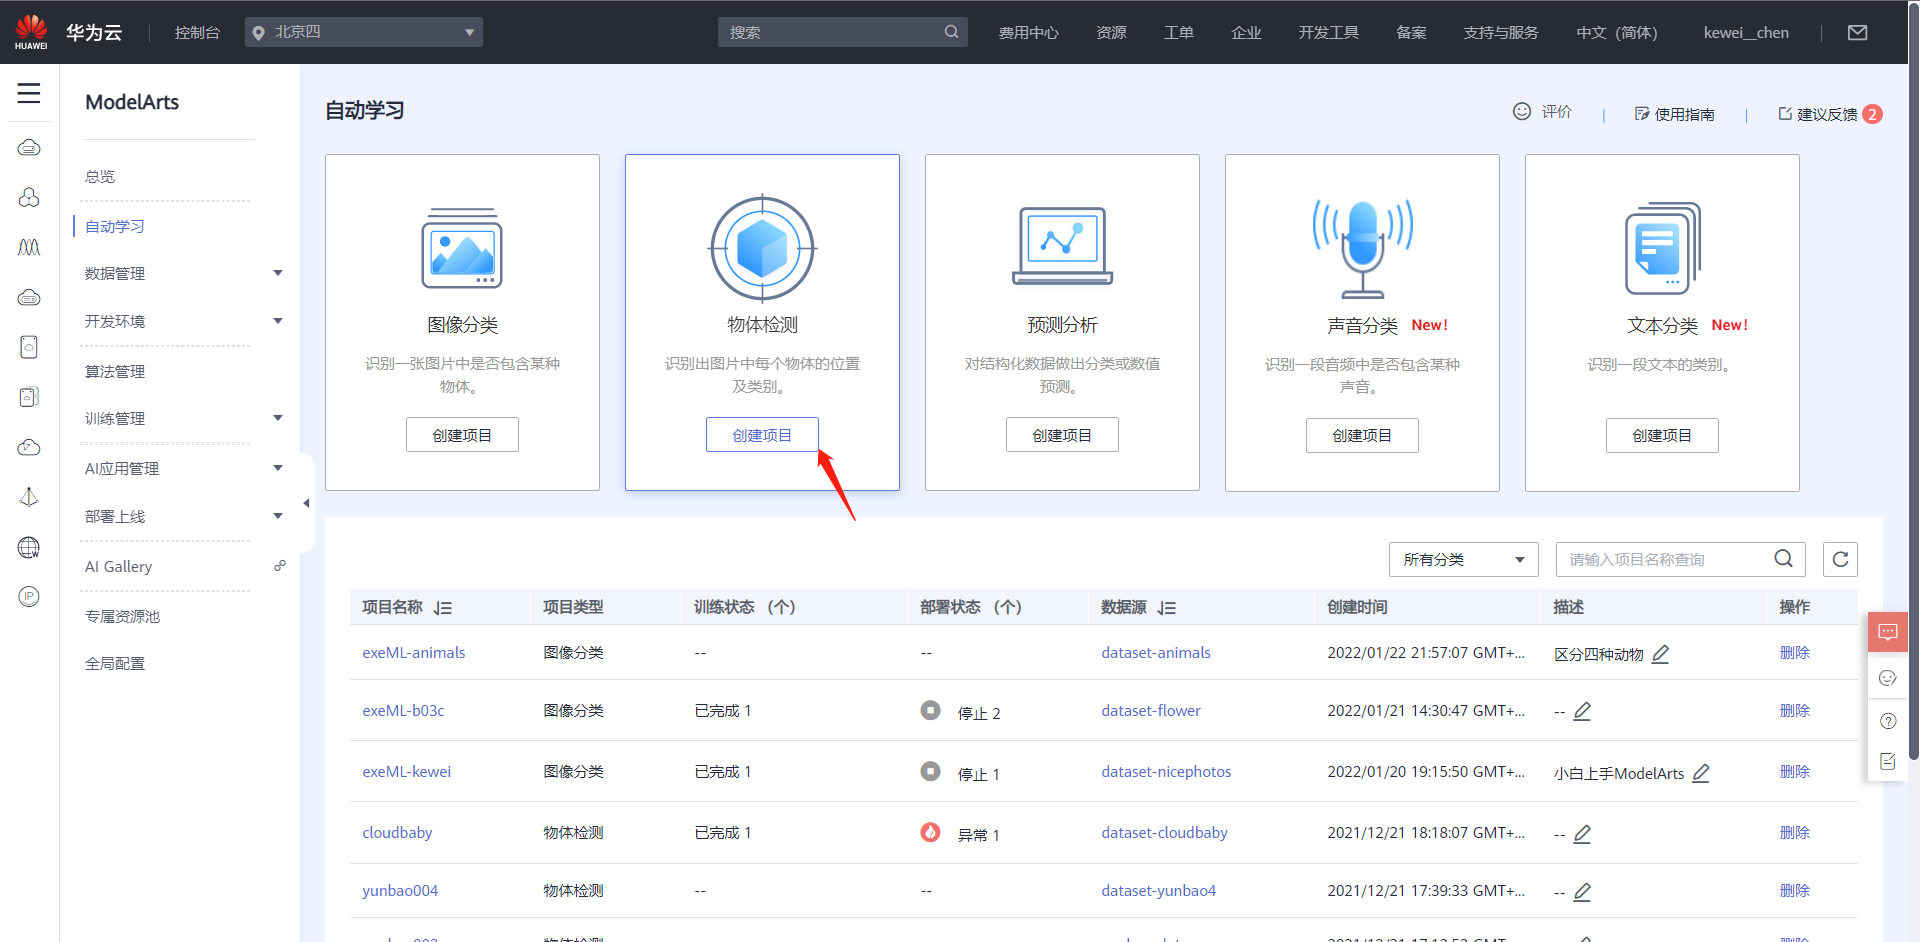Open the hamburger menu icon
1920x942 pixels.
tap(29, 93)
